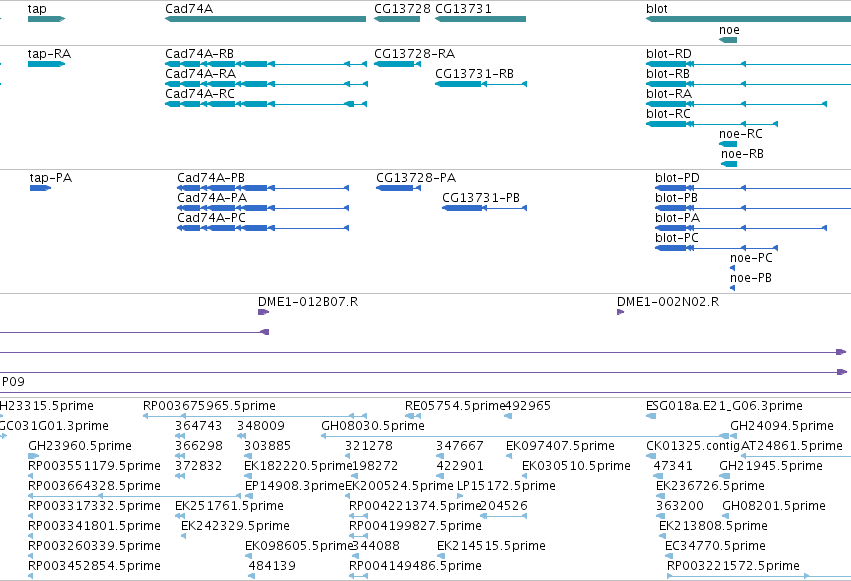Screen dimensions: 851x581
Task: Select the ESG018a.E21_G06.3prime EST label
Action: coord(724,406)
